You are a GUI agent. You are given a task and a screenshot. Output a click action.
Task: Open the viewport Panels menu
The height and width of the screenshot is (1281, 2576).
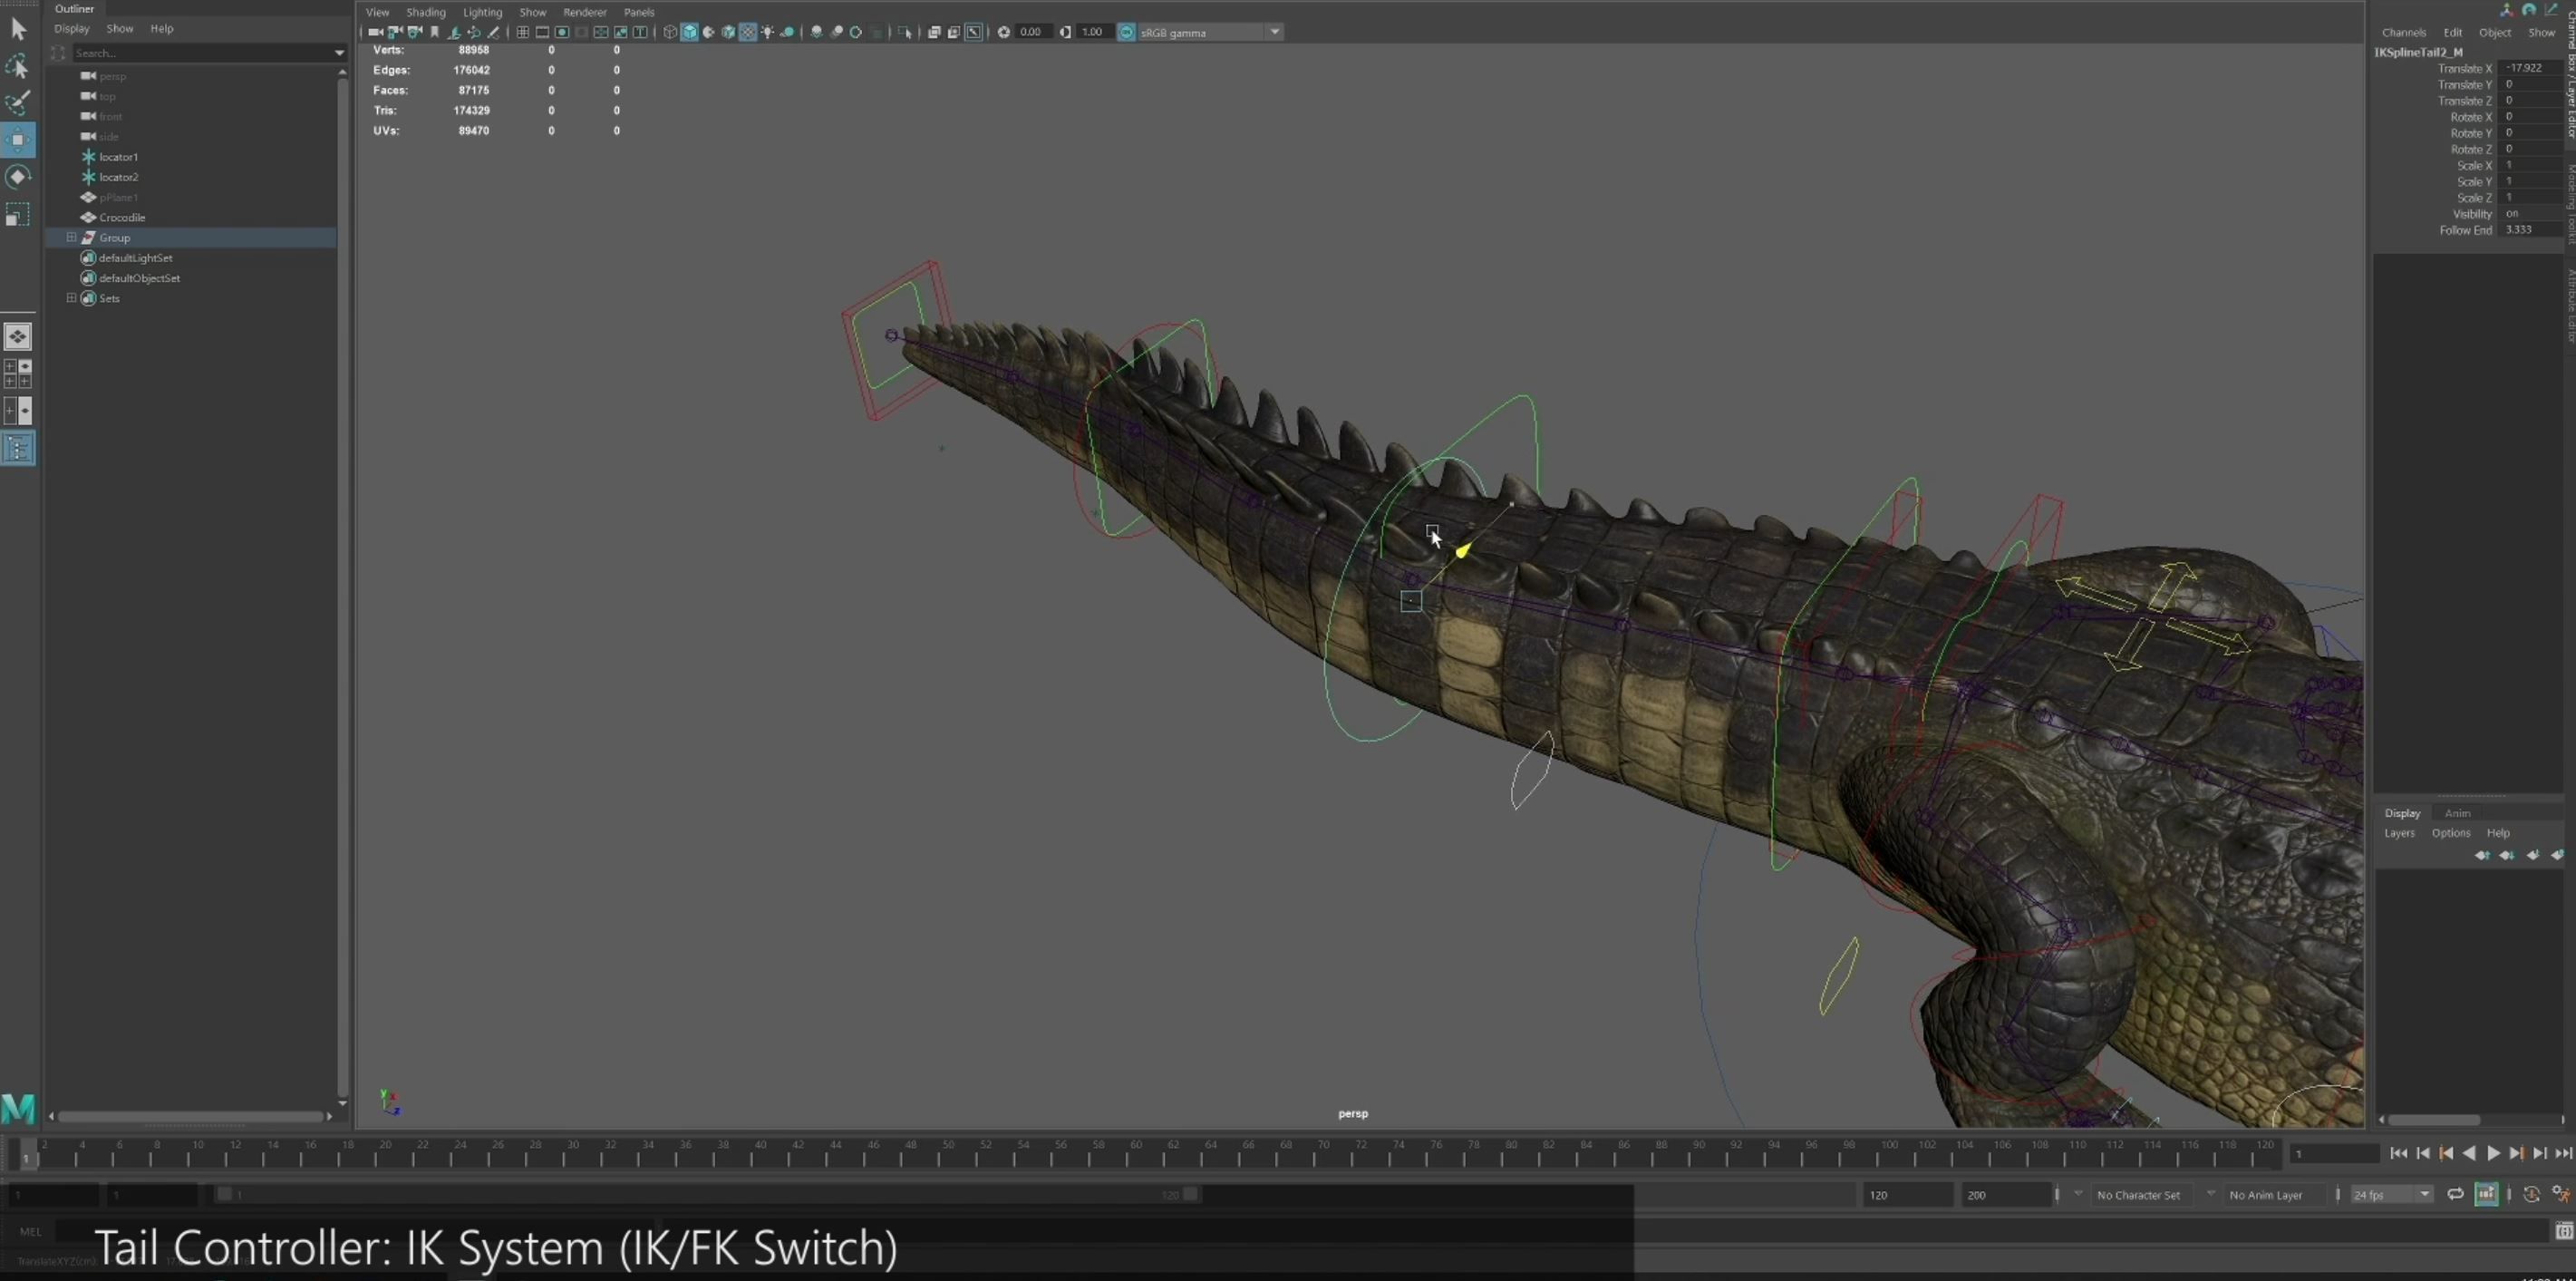(639, 12)
